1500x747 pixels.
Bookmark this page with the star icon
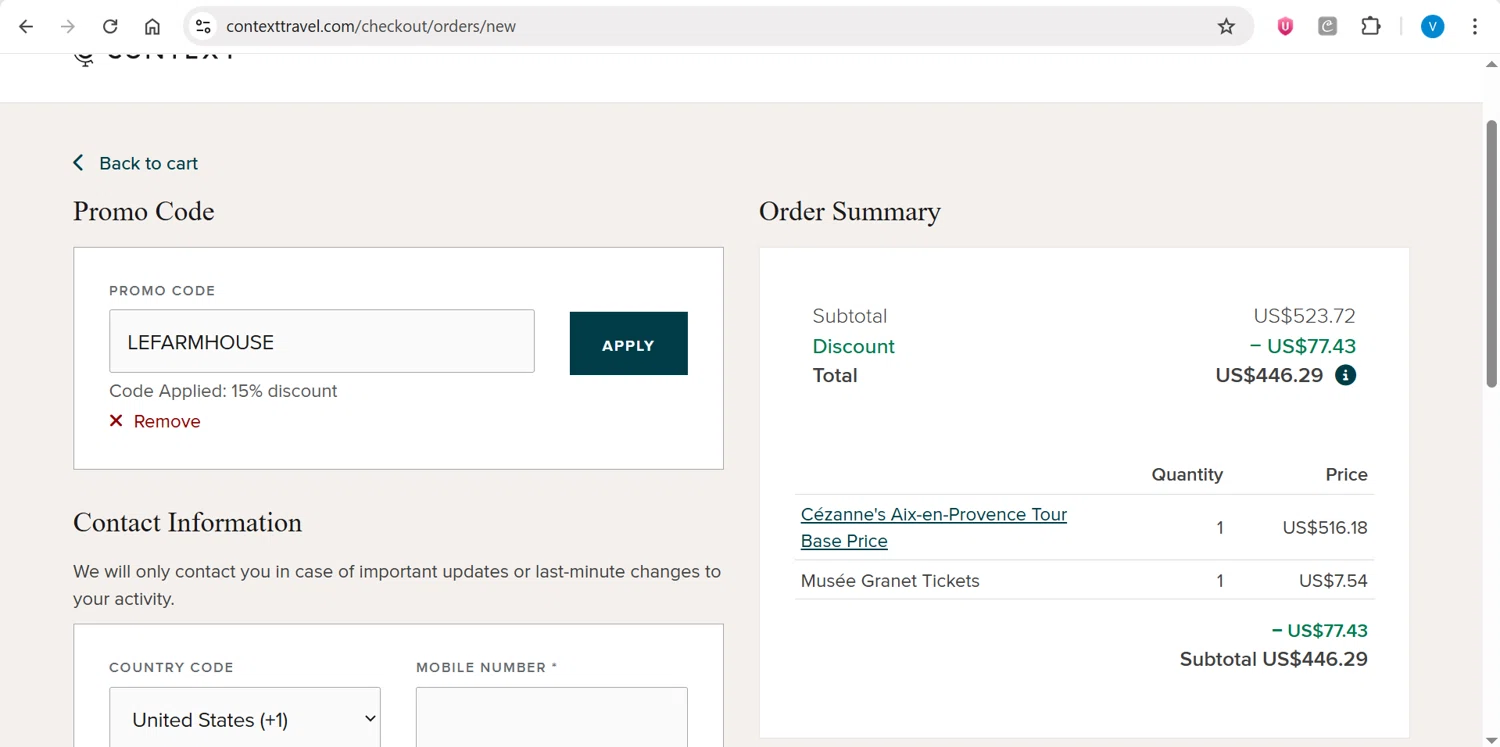(x=1226, y=26)
